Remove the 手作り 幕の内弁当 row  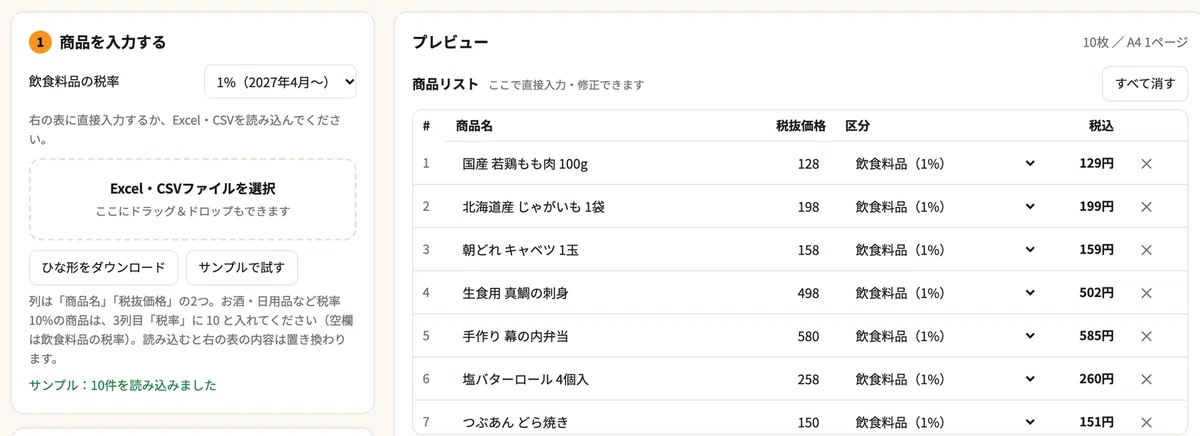(x=1146, y=336)
